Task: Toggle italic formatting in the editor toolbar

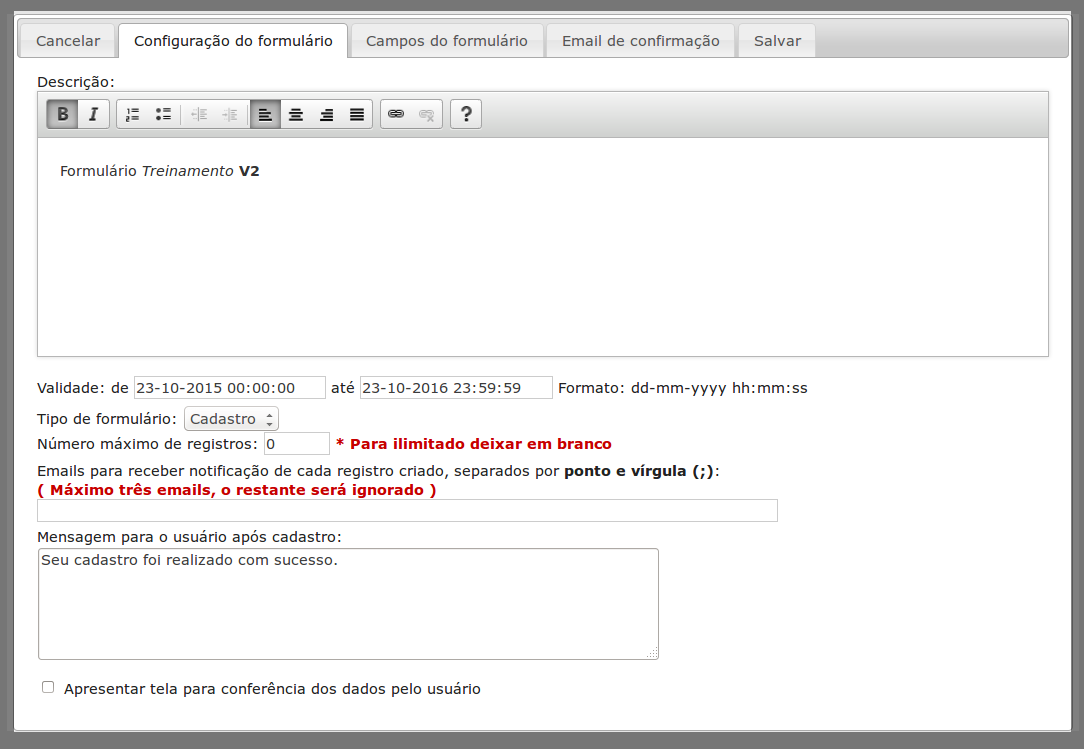Action: coord(93,115)
